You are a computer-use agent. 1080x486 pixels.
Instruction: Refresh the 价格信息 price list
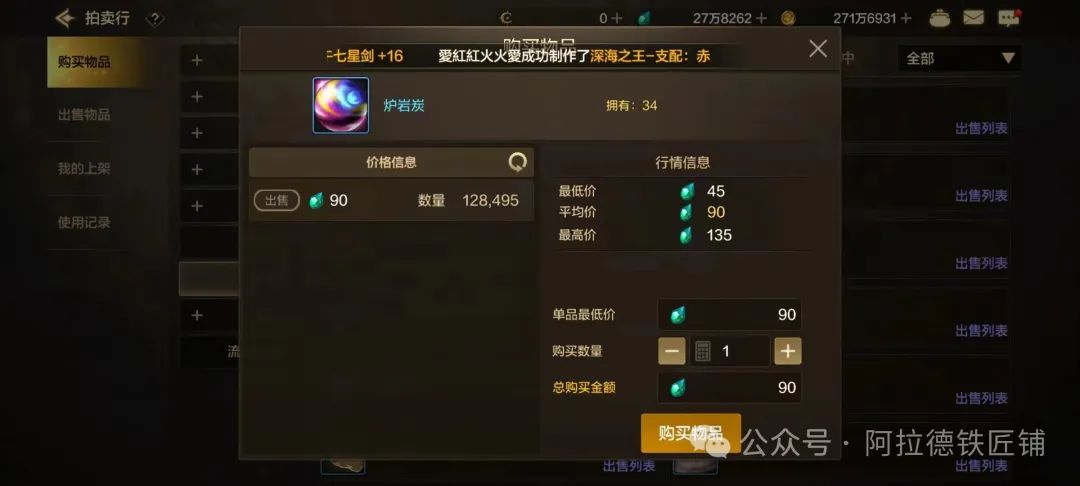tap(517, 162)
